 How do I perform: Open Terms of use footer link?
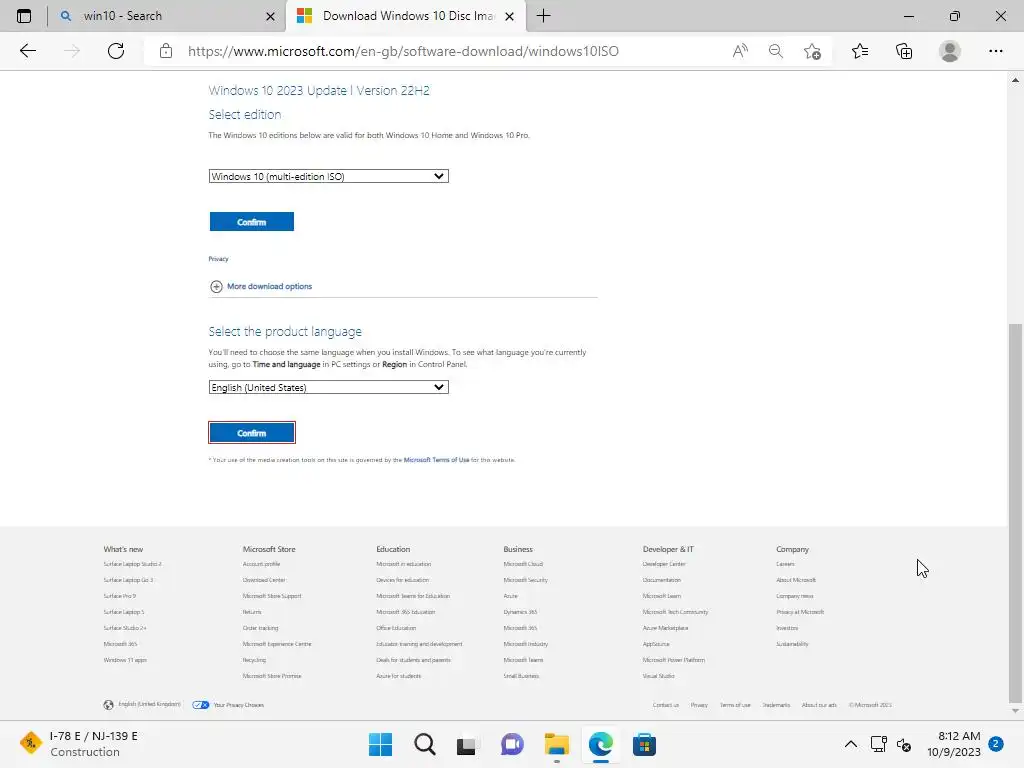point(735,705)
